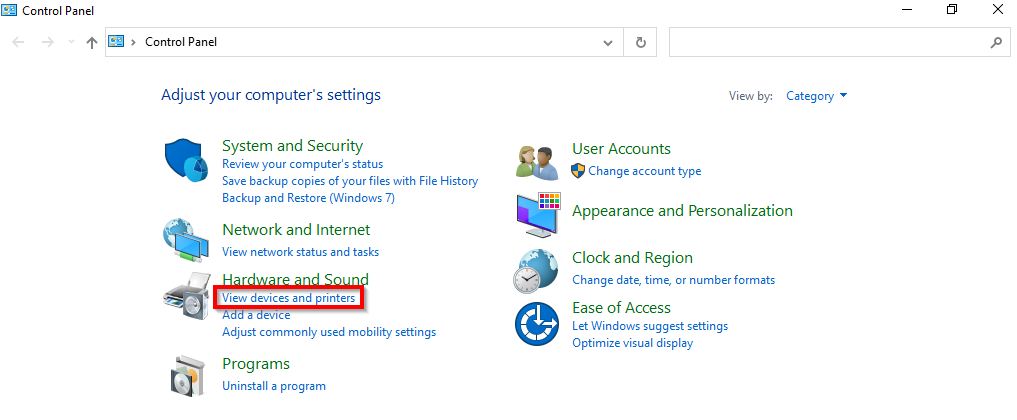Expand the View by Category dropdown
Image resolution: width=1017 pixels, height=420 pixels.
coord(816,96)
